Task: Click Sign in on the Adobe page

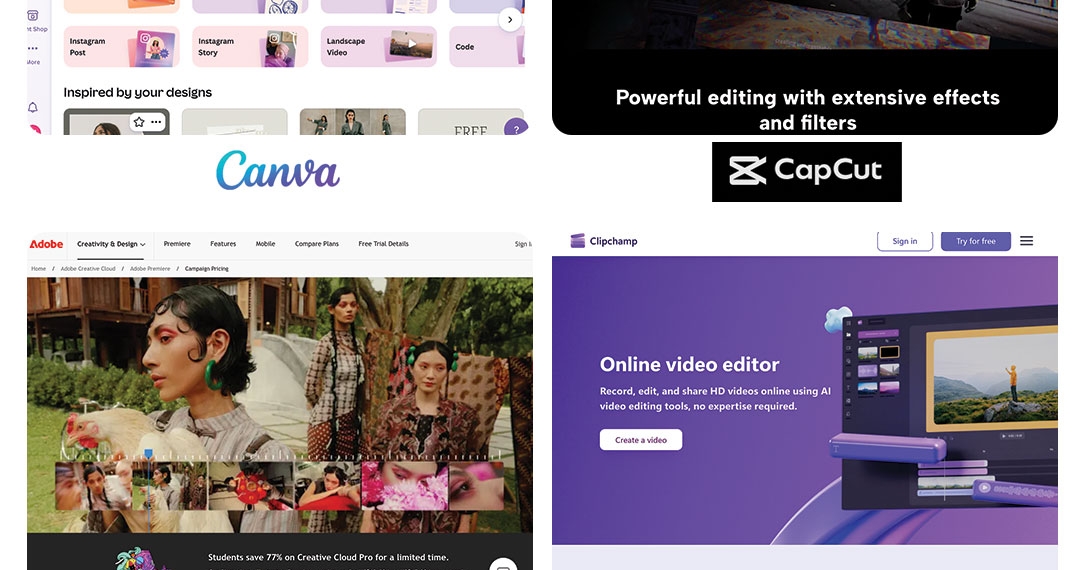Action: click(x=523, y=244)
